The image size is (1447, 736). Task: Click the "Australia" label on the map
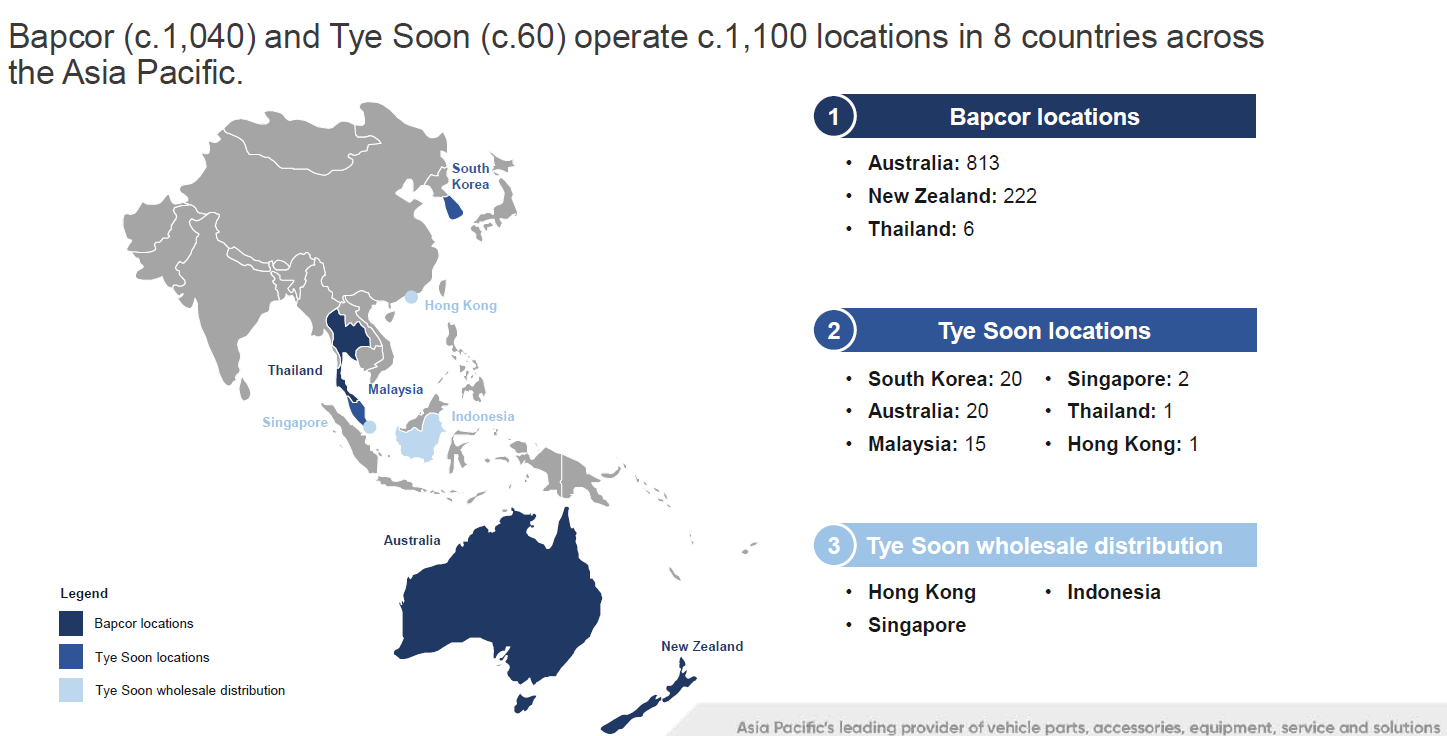412,540
